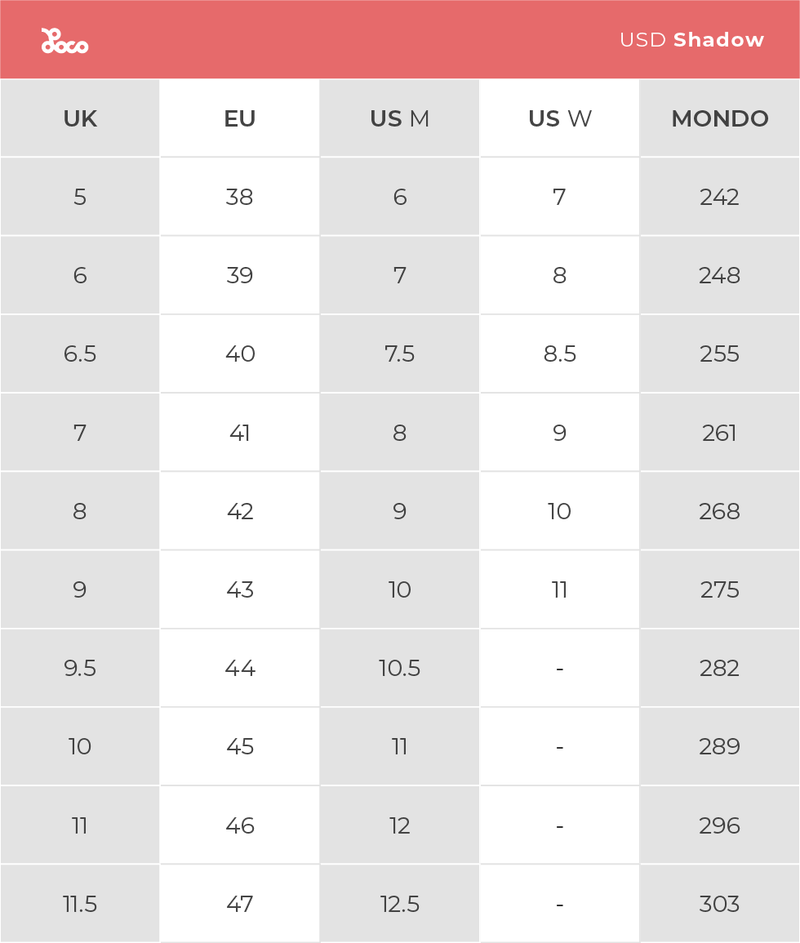
Task: Click the USD Shadow title text
Action: 691,40
